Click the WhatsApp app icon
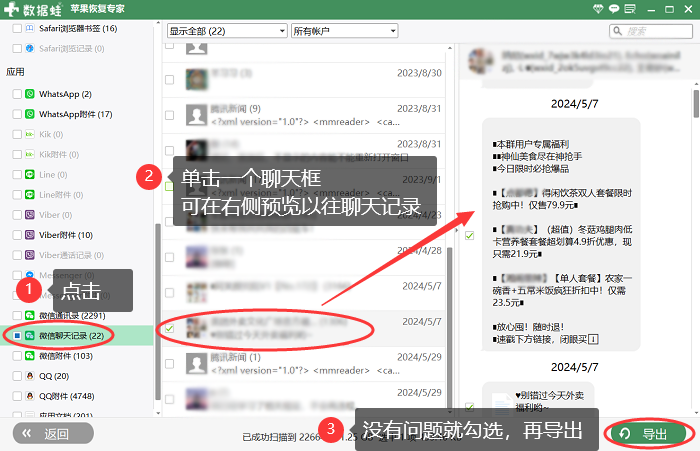This screenshot has width=700, height=451. click(29, 94)
